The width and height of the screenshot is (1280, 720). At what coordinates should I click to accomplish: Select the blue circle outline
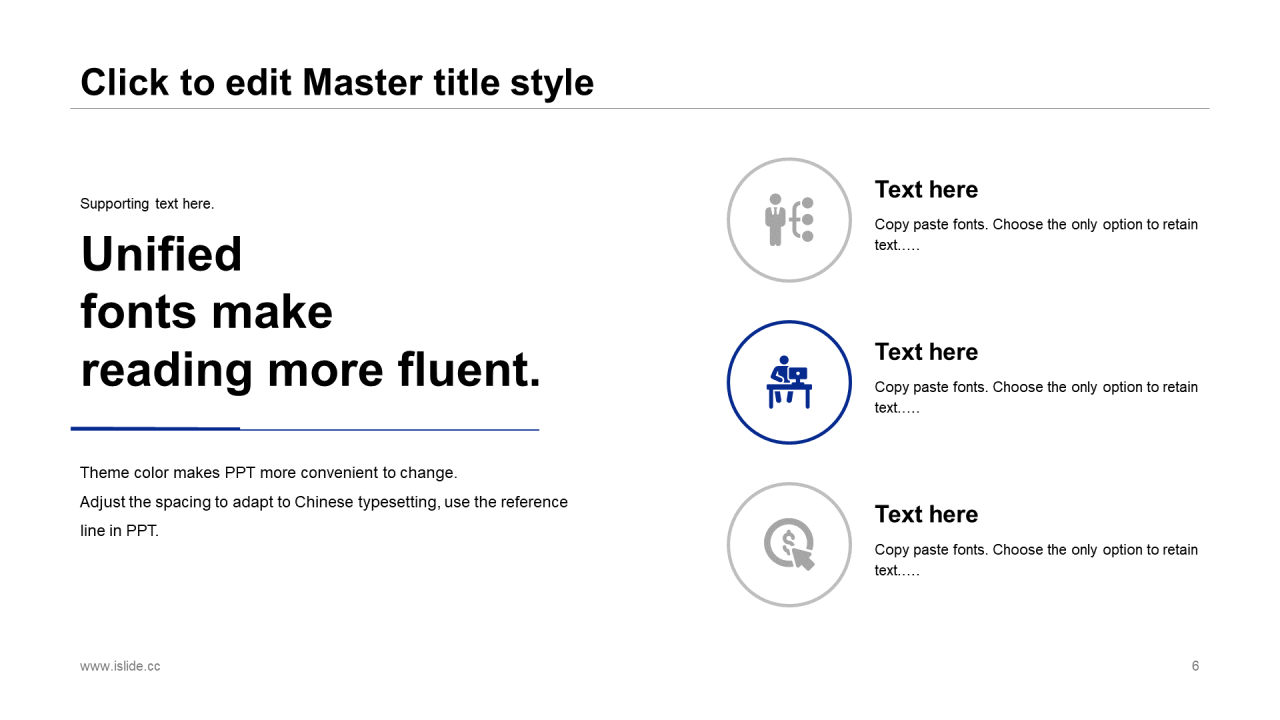[x=789, y=382]
